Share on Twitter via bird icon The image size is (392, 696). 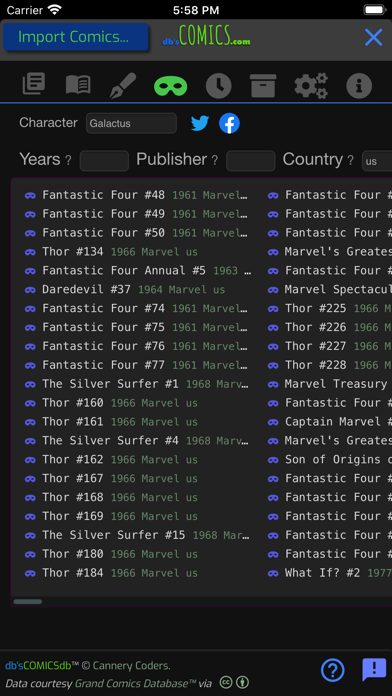[200, 123]
